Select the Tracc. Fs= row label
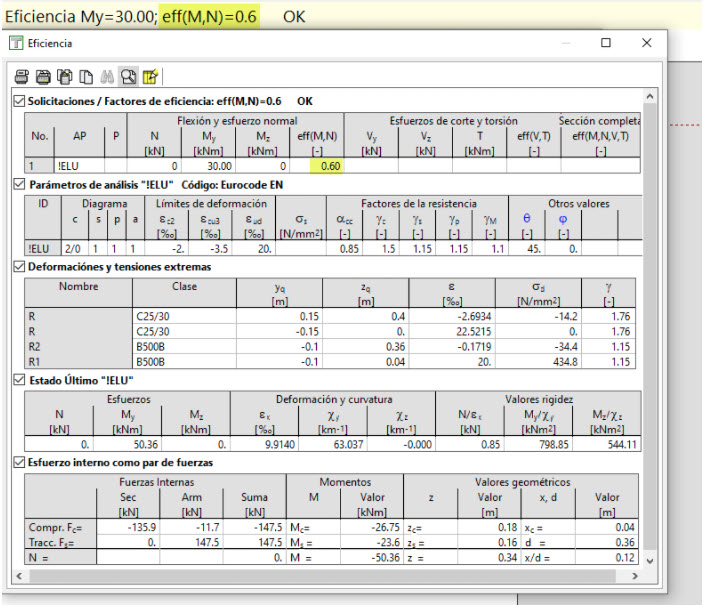 61,542
